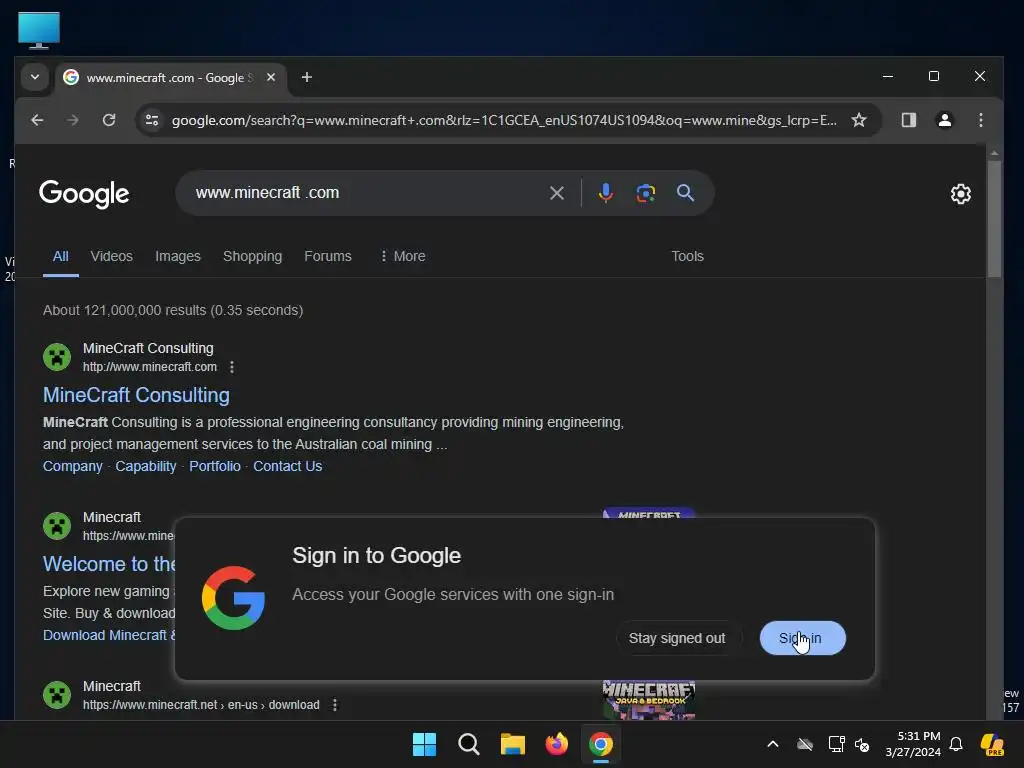Open the Chrome side panel
Screen dimensions: 1024x768
[908, 120]
